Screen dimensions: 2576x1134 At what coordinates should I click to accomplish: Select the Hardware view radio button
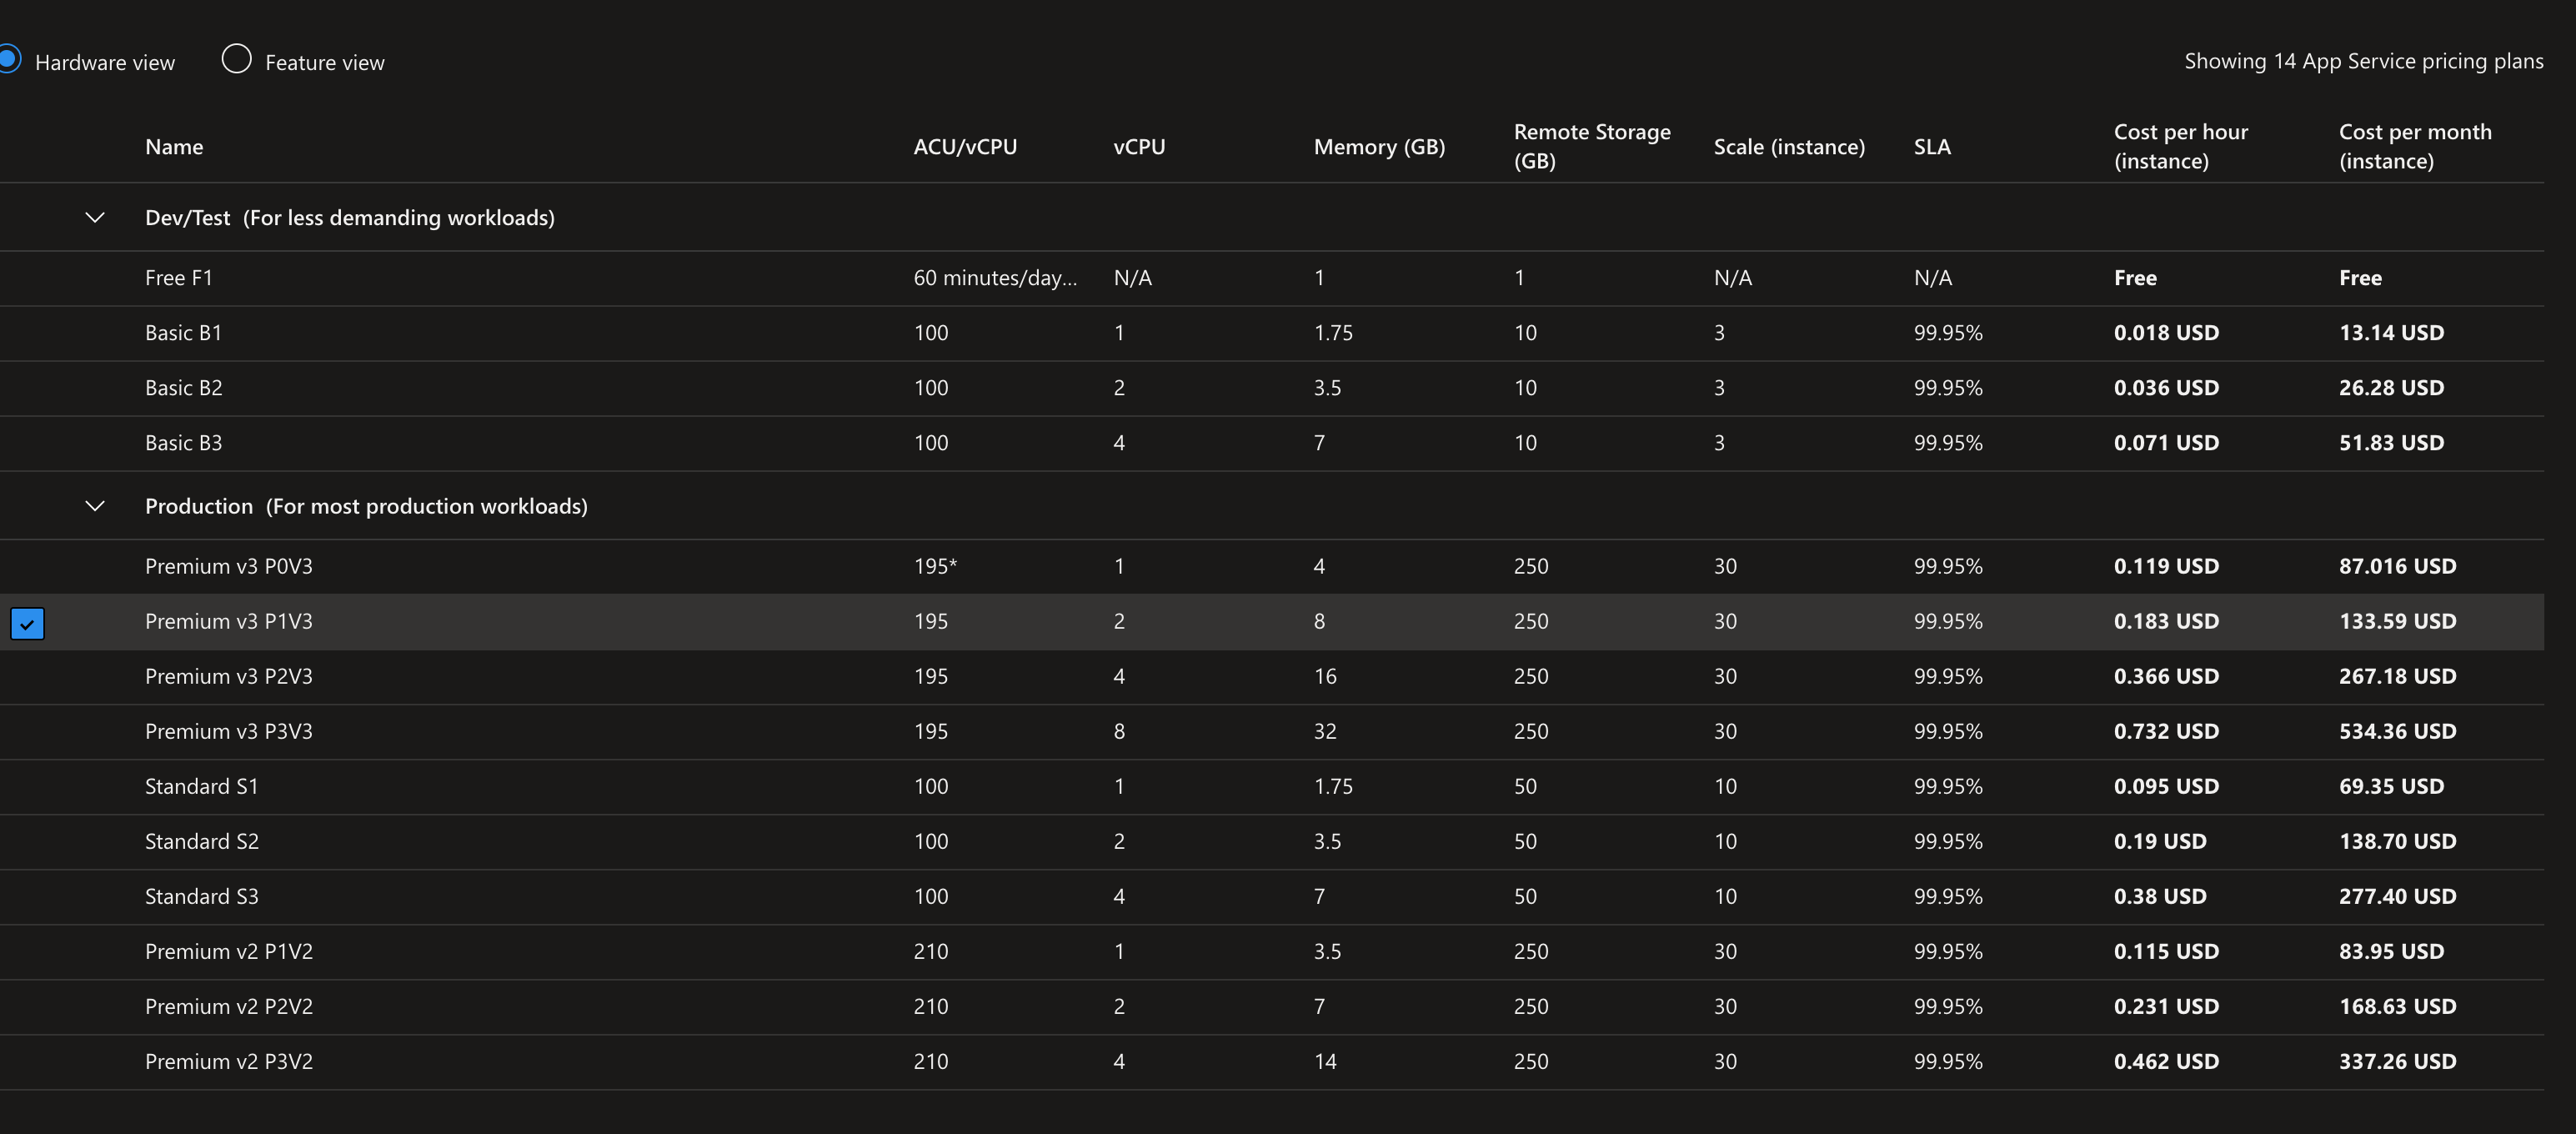(8, 60)
